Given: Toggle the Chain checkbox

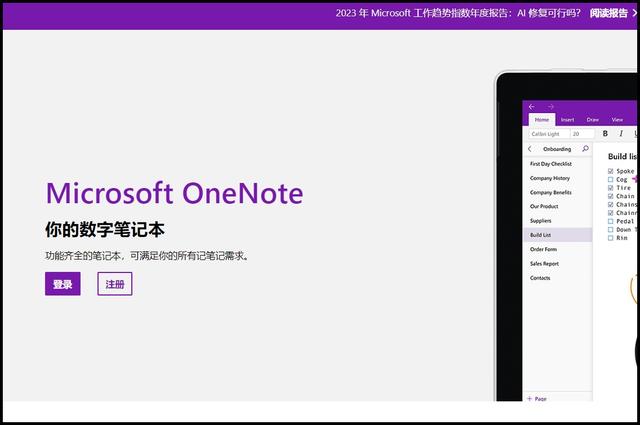Looking at the screenshot, I should (611, 196).
